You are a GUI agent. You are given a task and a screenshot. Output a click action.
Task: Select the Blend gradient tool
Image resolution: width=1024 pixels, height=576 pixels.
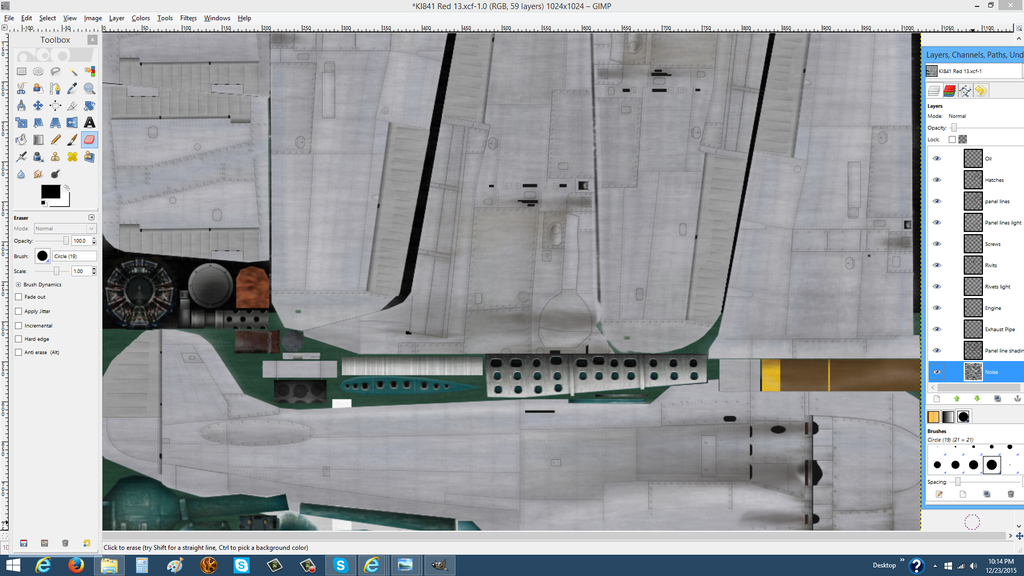(39, 139)
